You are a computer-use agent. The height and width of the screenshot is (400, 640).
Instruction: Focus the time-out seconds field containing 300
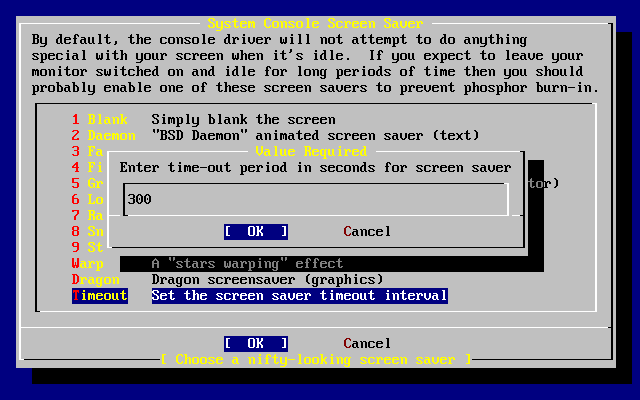pyautogui.click(x=316, y=200)
